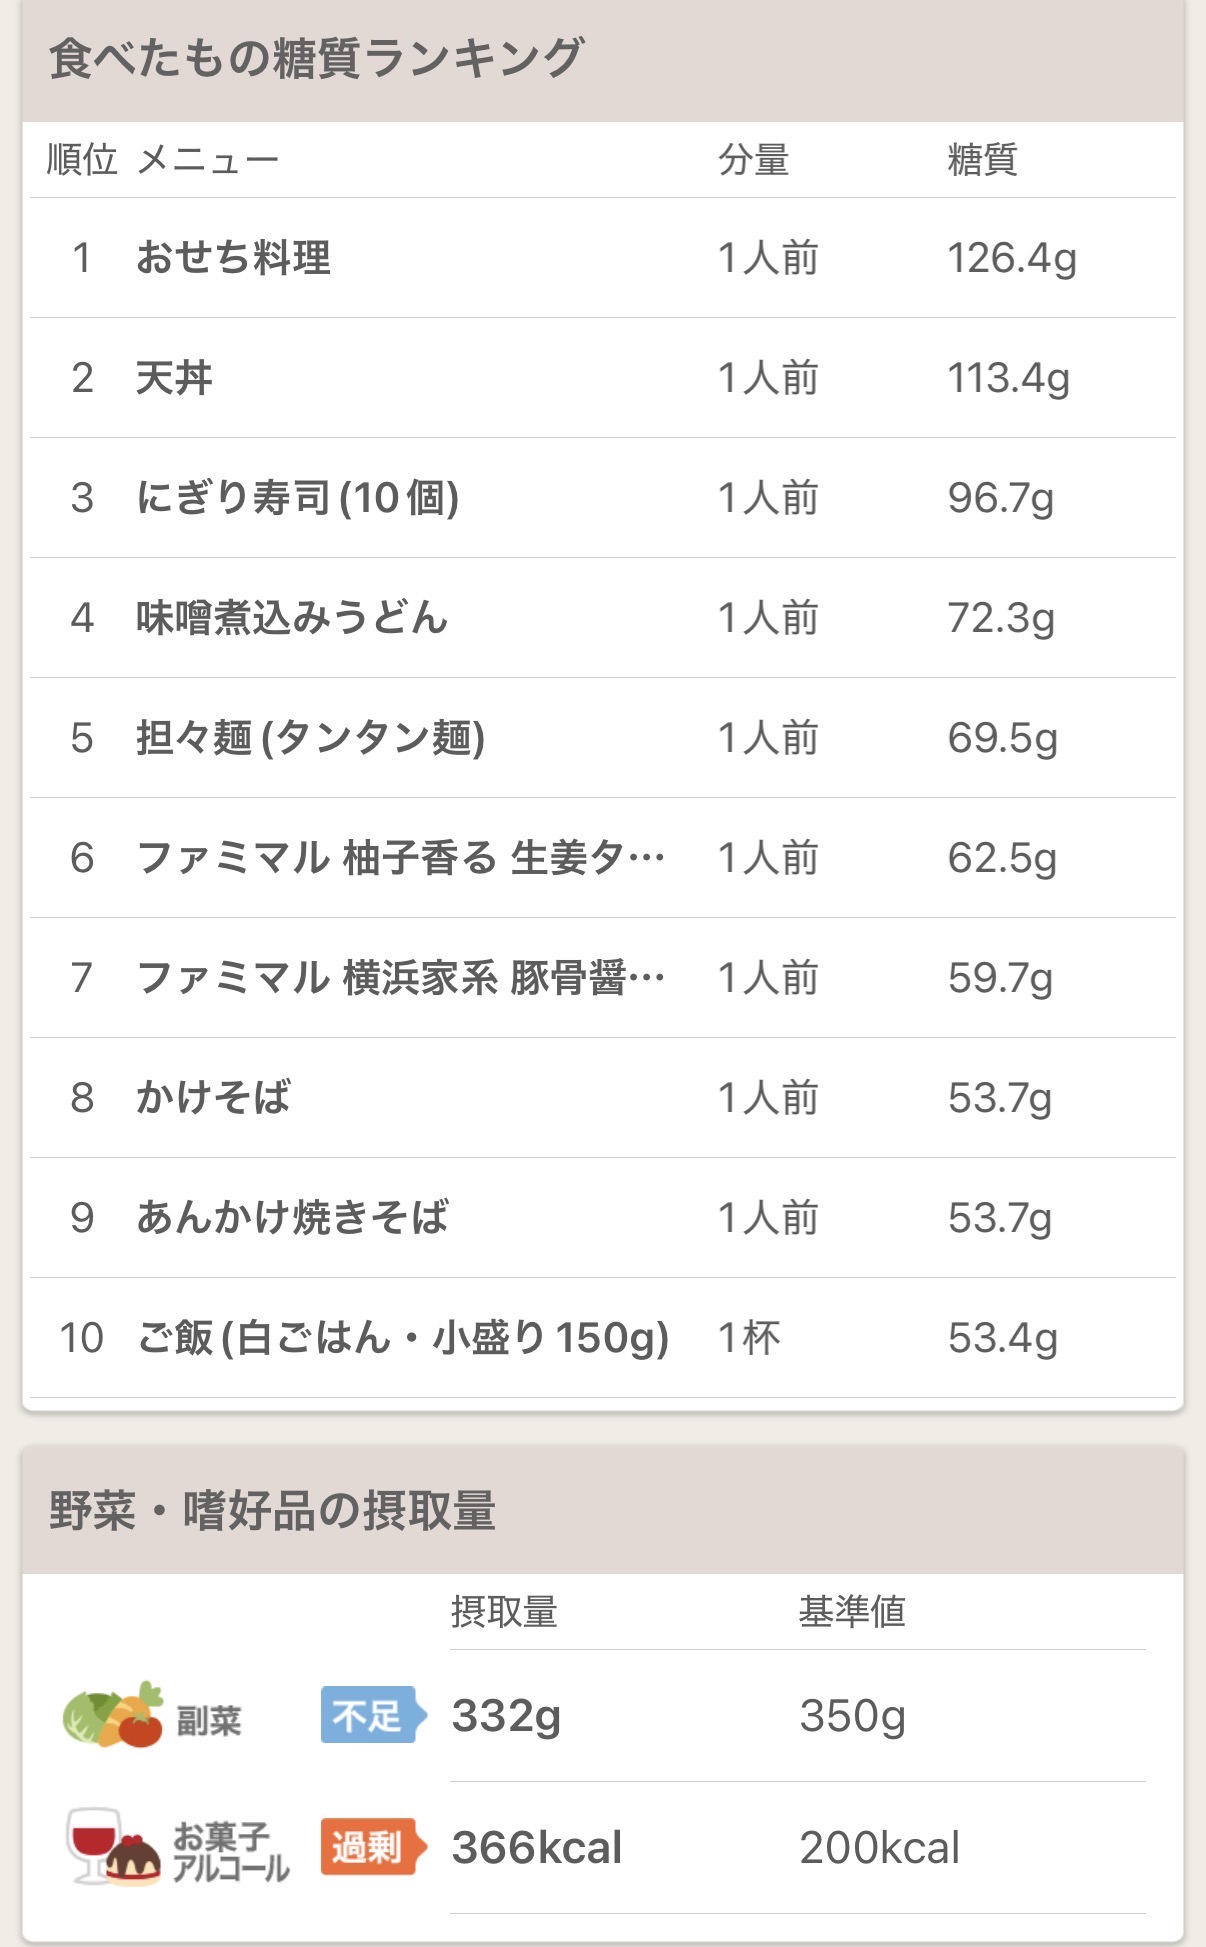1206x1947 pixels.
Task: Toggle the 副菜 intake row
Action: click(600, 1713)
